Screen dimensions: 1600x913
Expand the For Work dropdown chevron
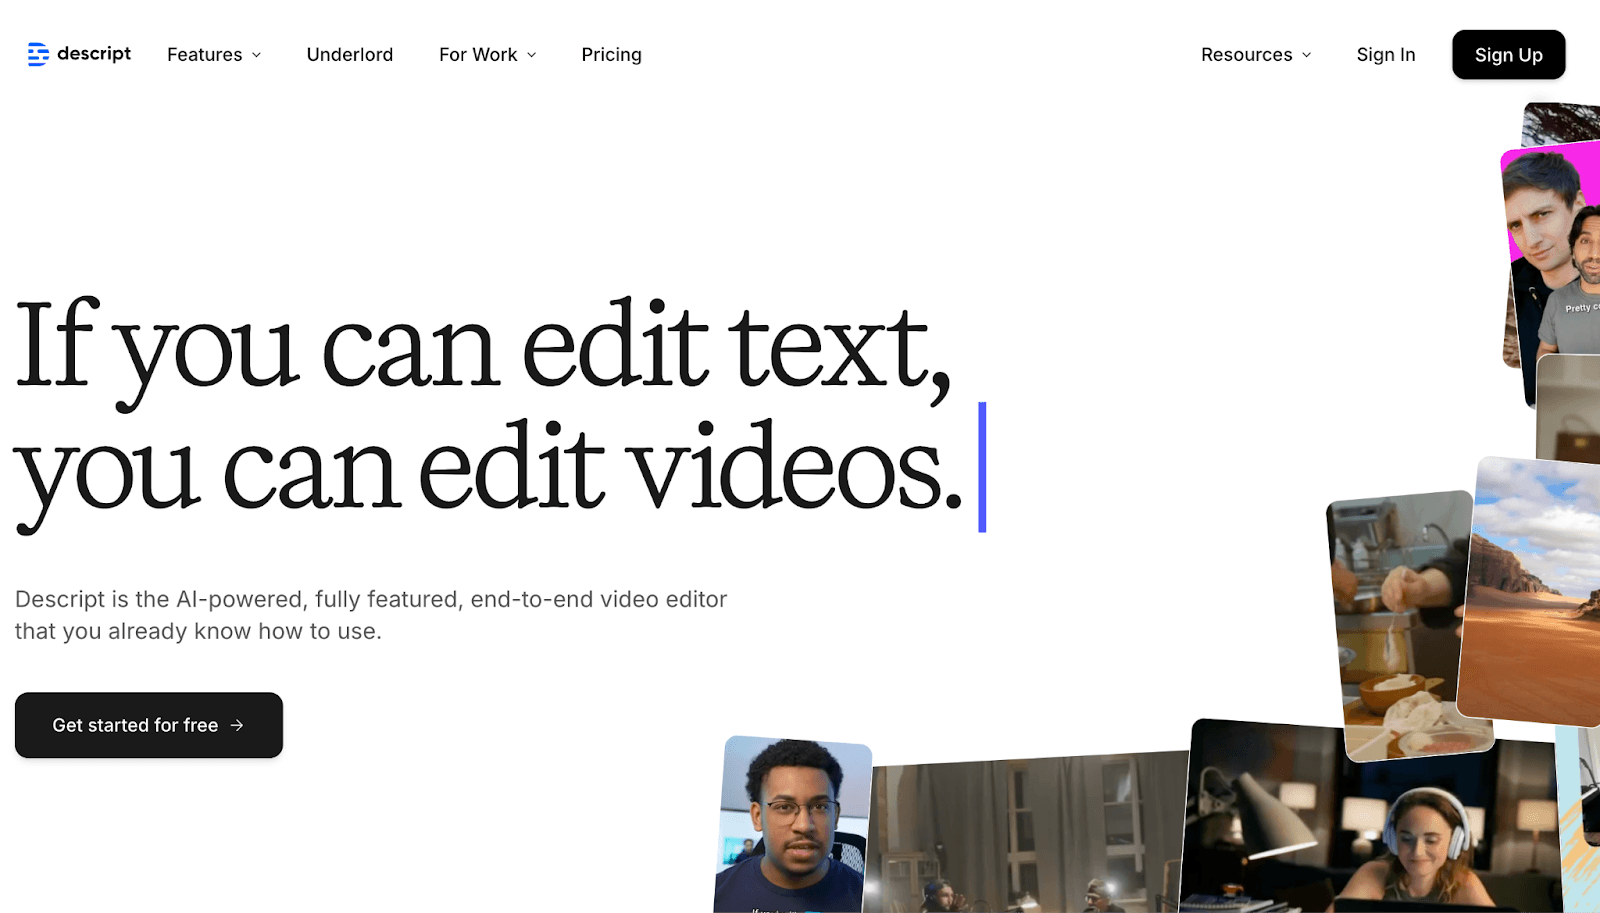(x=532, y=55)
